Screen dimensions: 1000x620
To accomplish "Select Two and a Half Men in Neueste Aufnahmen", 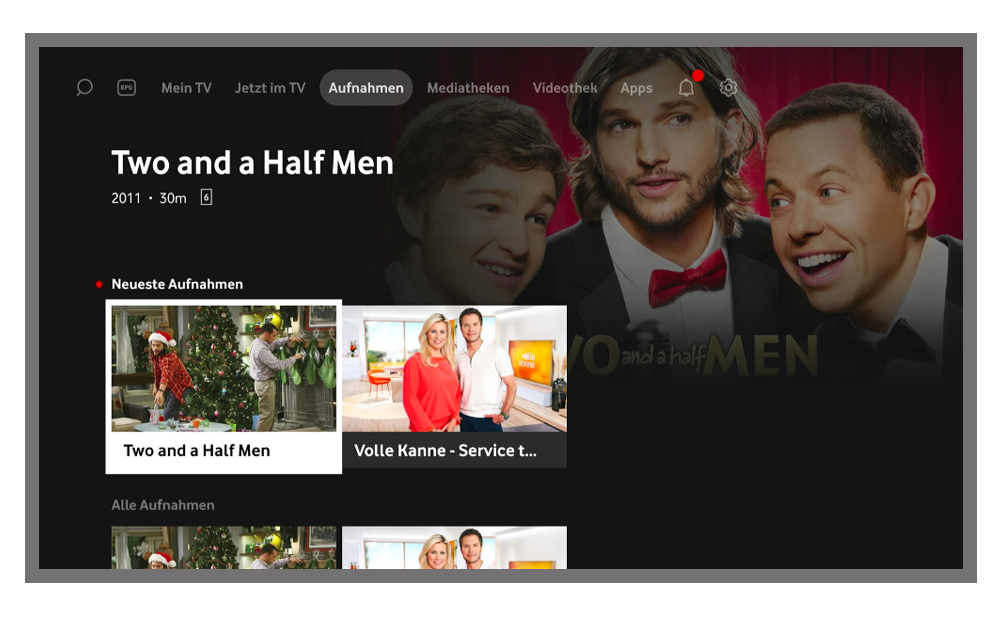I will (x=224, y=386).
